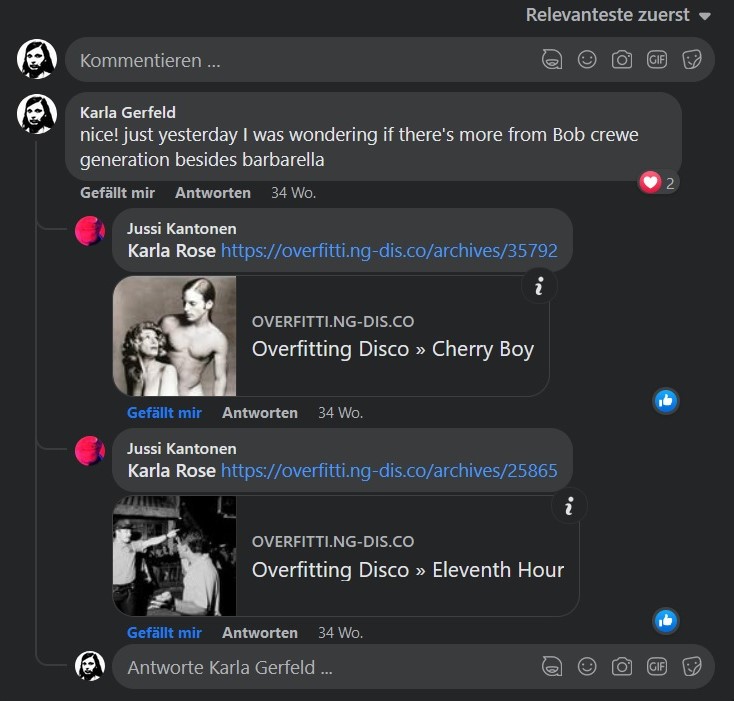This screenshot has width=734, height=701.
Task: Click 'Antworten' under the Eleventh Hour reply
Action: click(260, 632)
